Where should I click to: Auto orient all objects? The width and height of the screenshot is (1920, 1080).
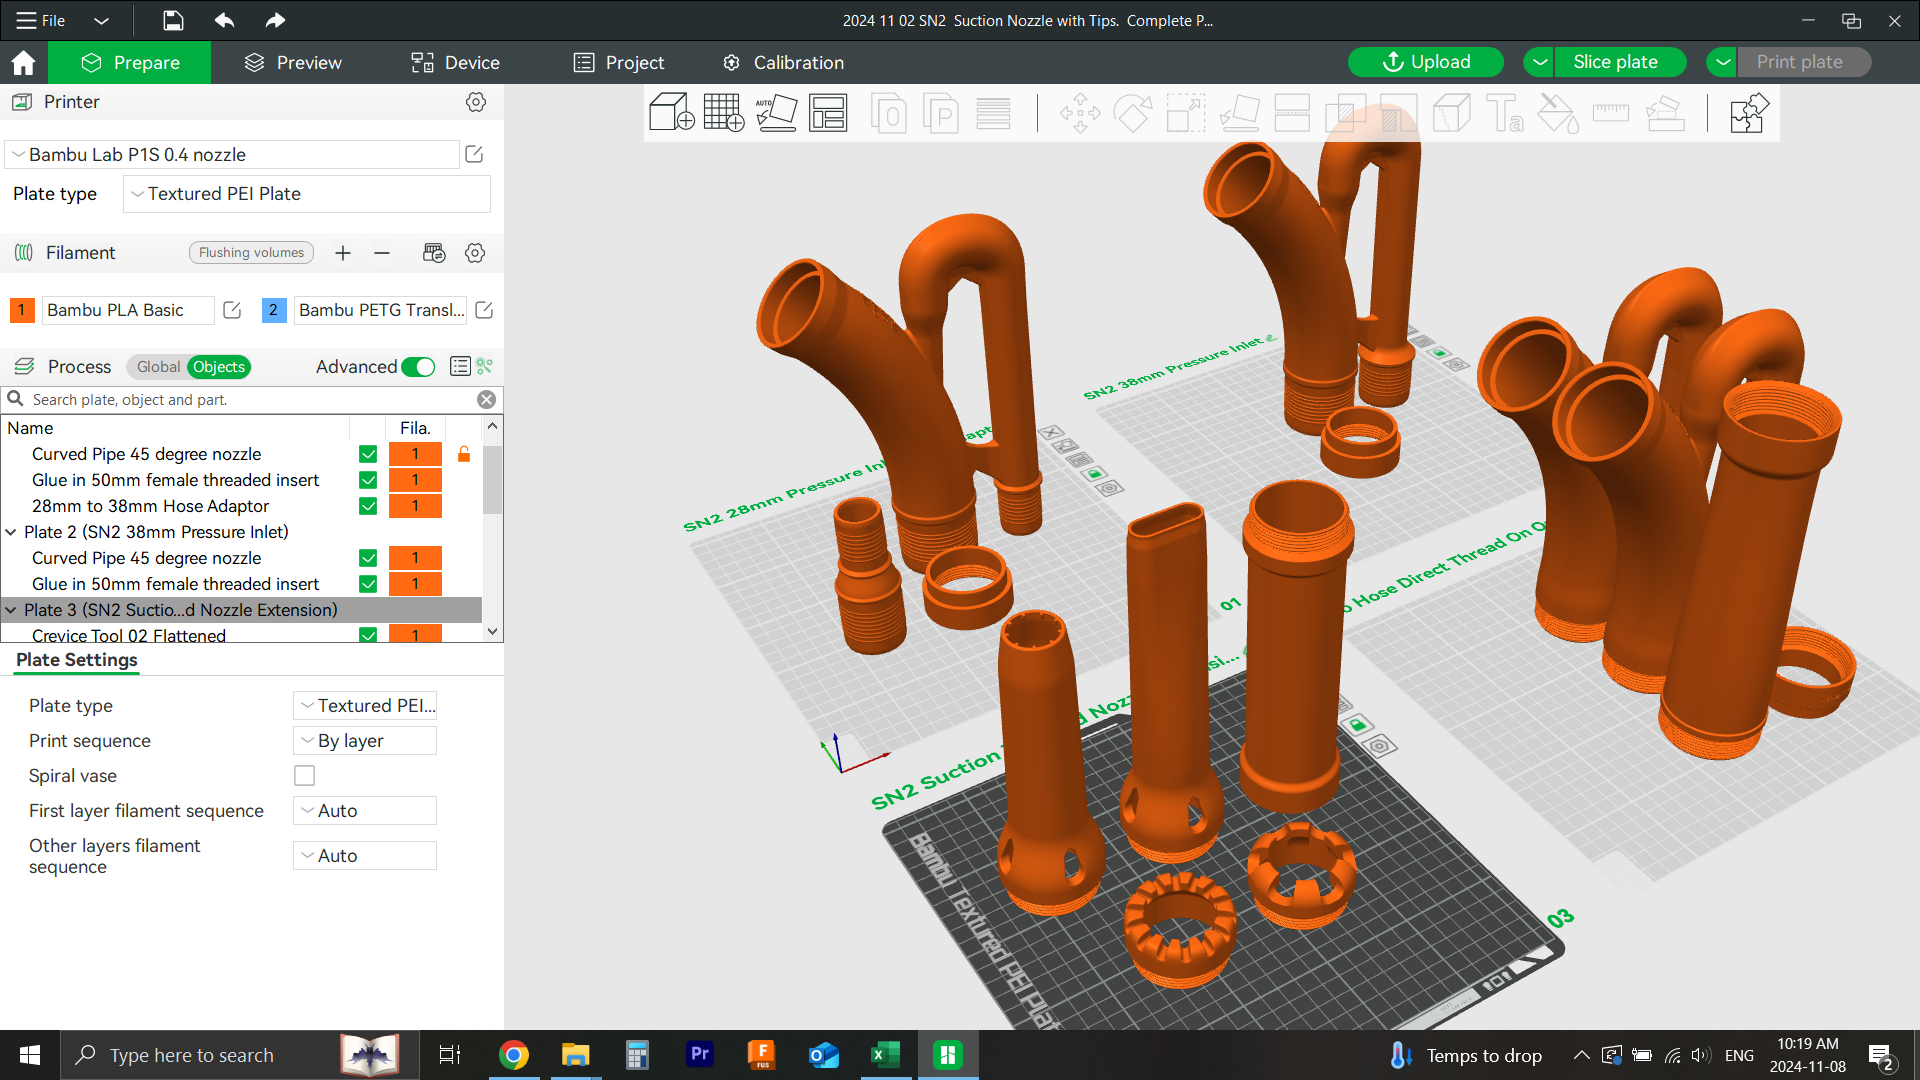(777, 113)
